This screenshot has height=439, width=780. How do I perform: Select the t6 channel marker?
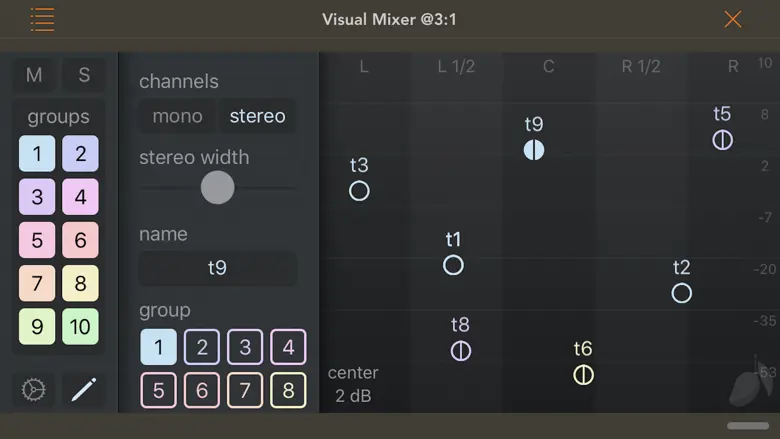pos(583,375)
